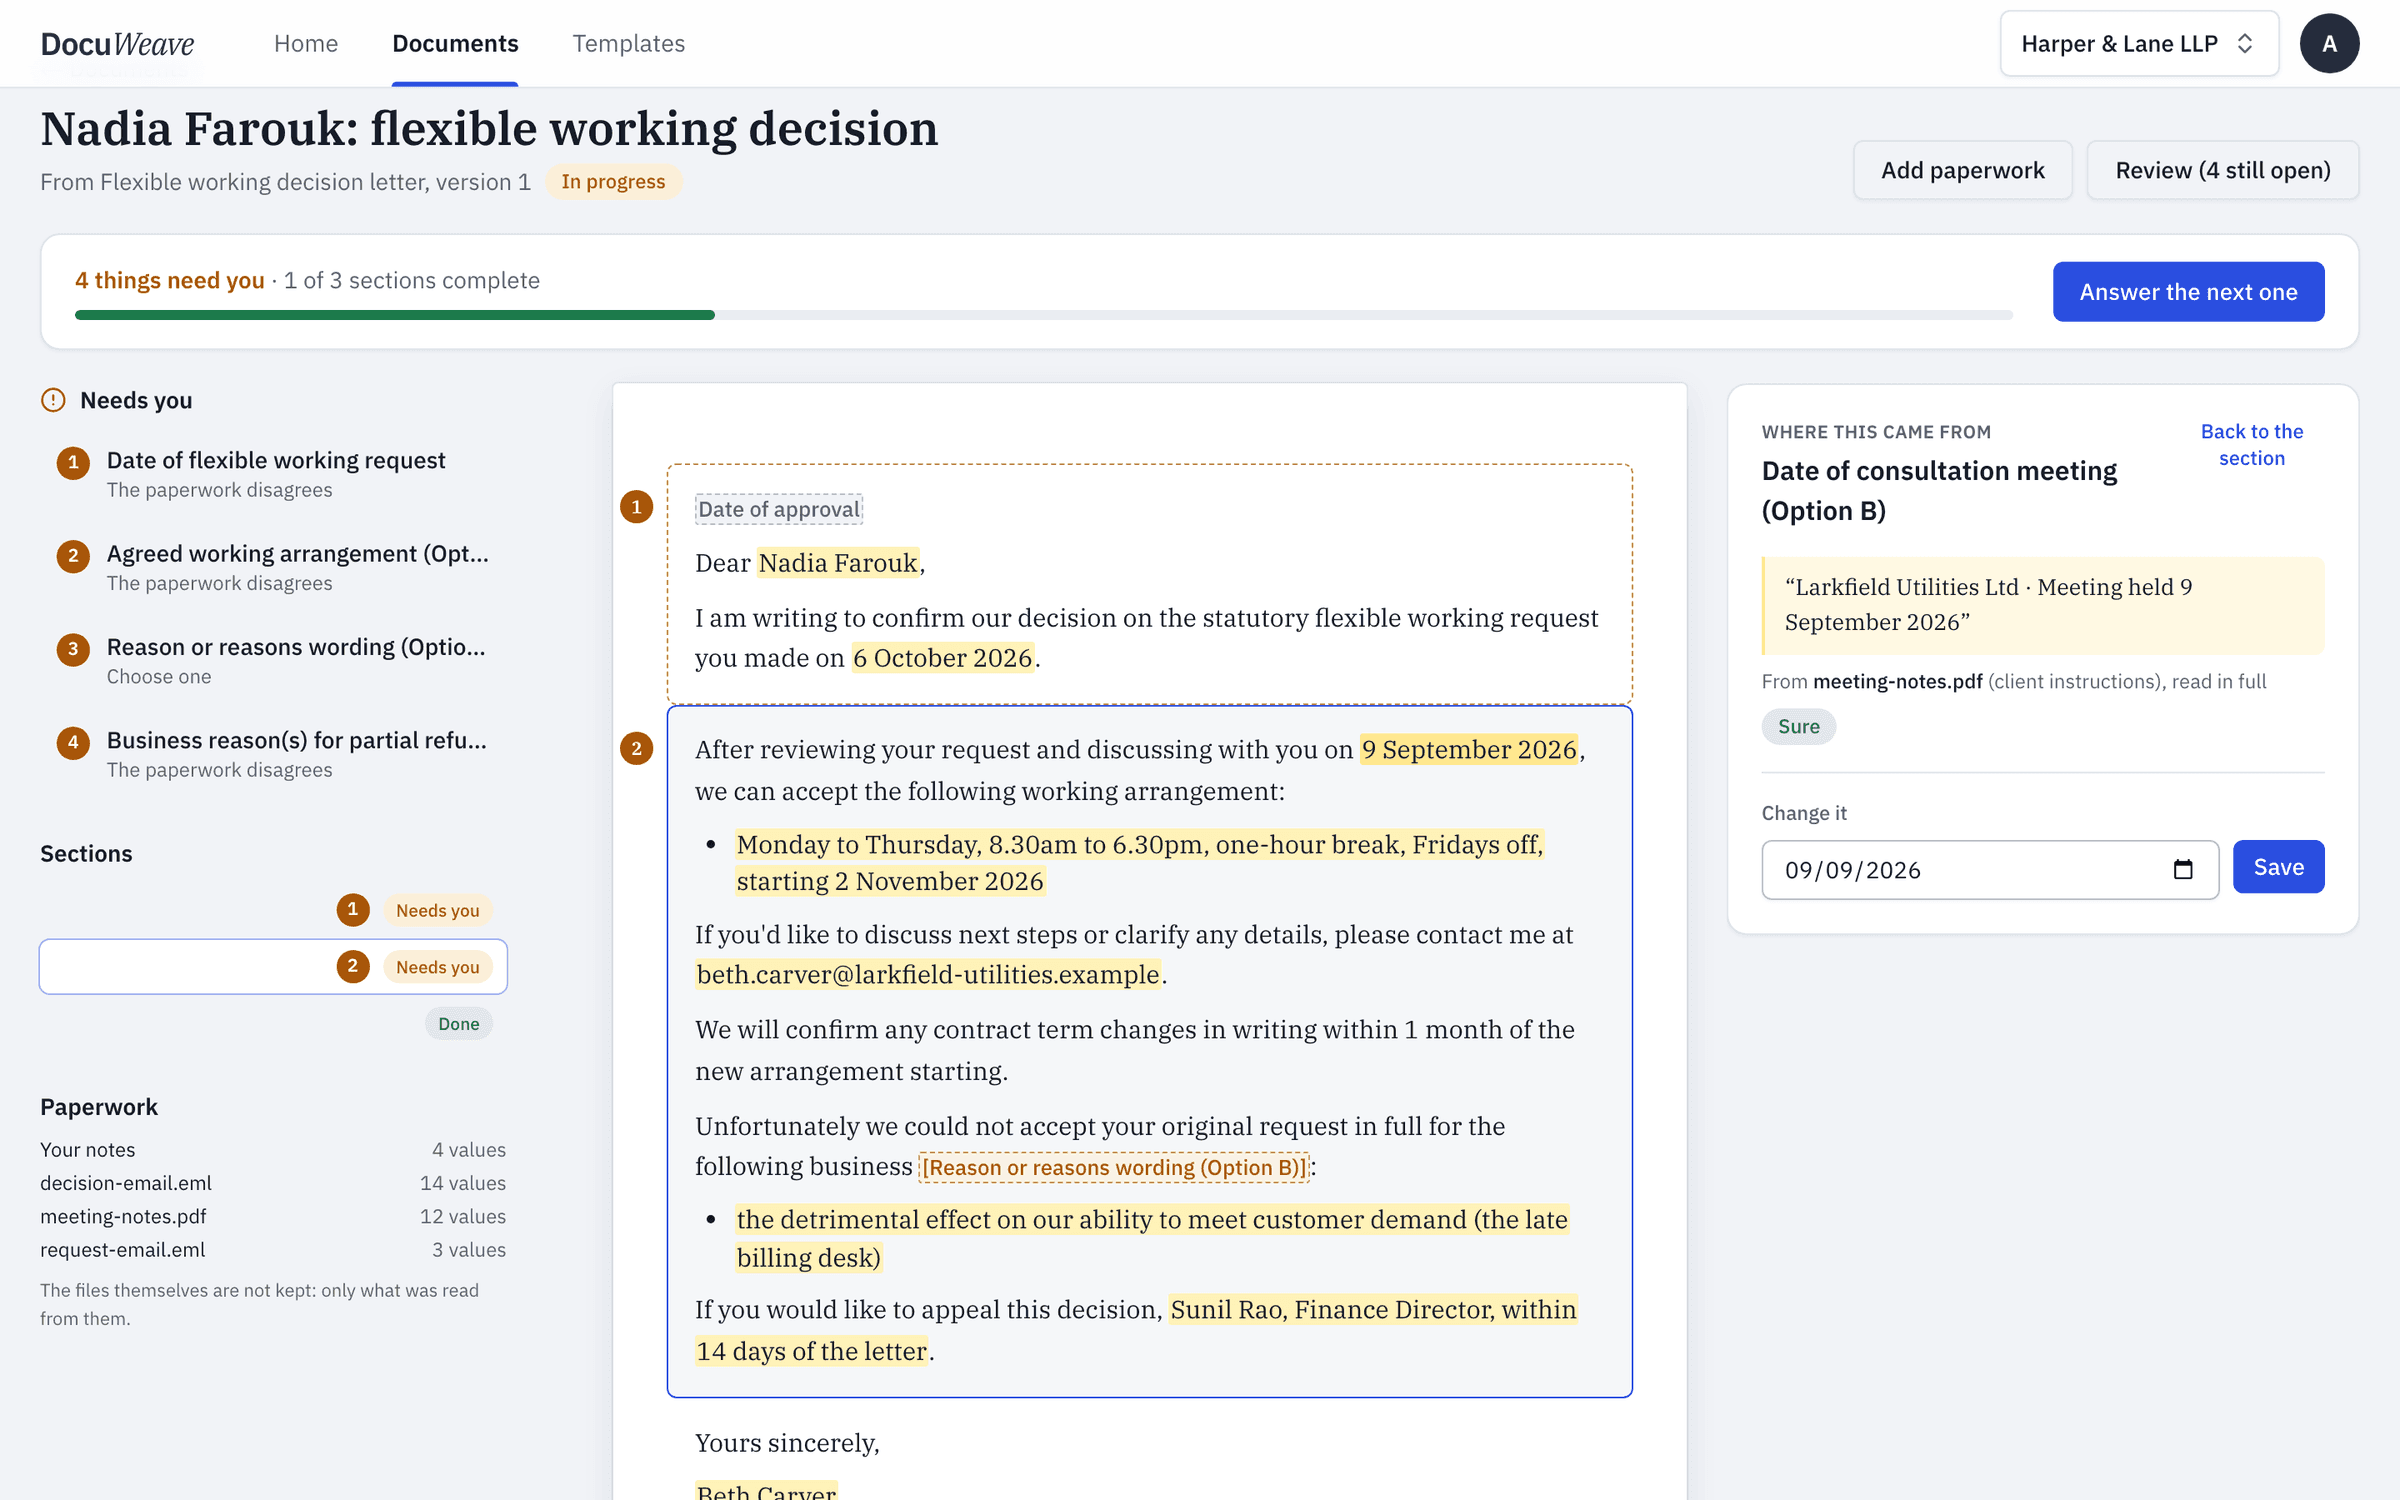2400x1500 pixels.
Task: Open the Templates tab
Action: click(x=628, y=43)
